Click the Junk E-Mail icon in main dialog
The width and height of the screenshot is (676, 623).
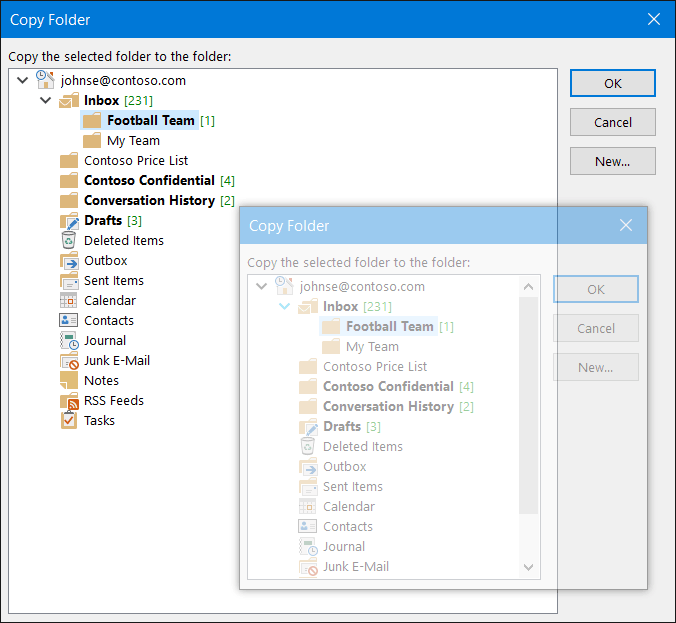[x=69, y=361]
